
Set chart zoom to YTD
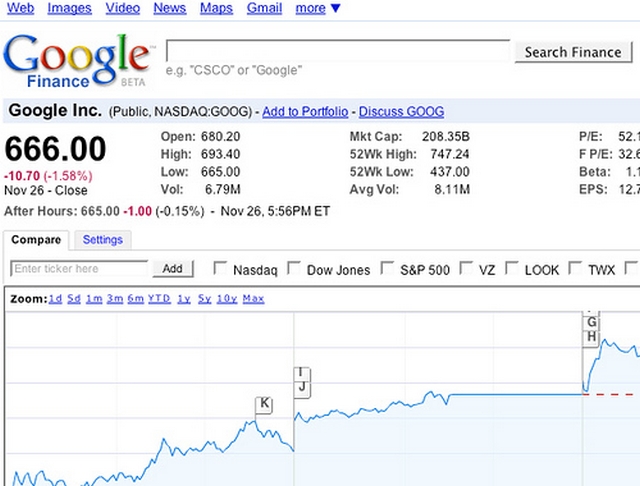(x=159, y=299)
